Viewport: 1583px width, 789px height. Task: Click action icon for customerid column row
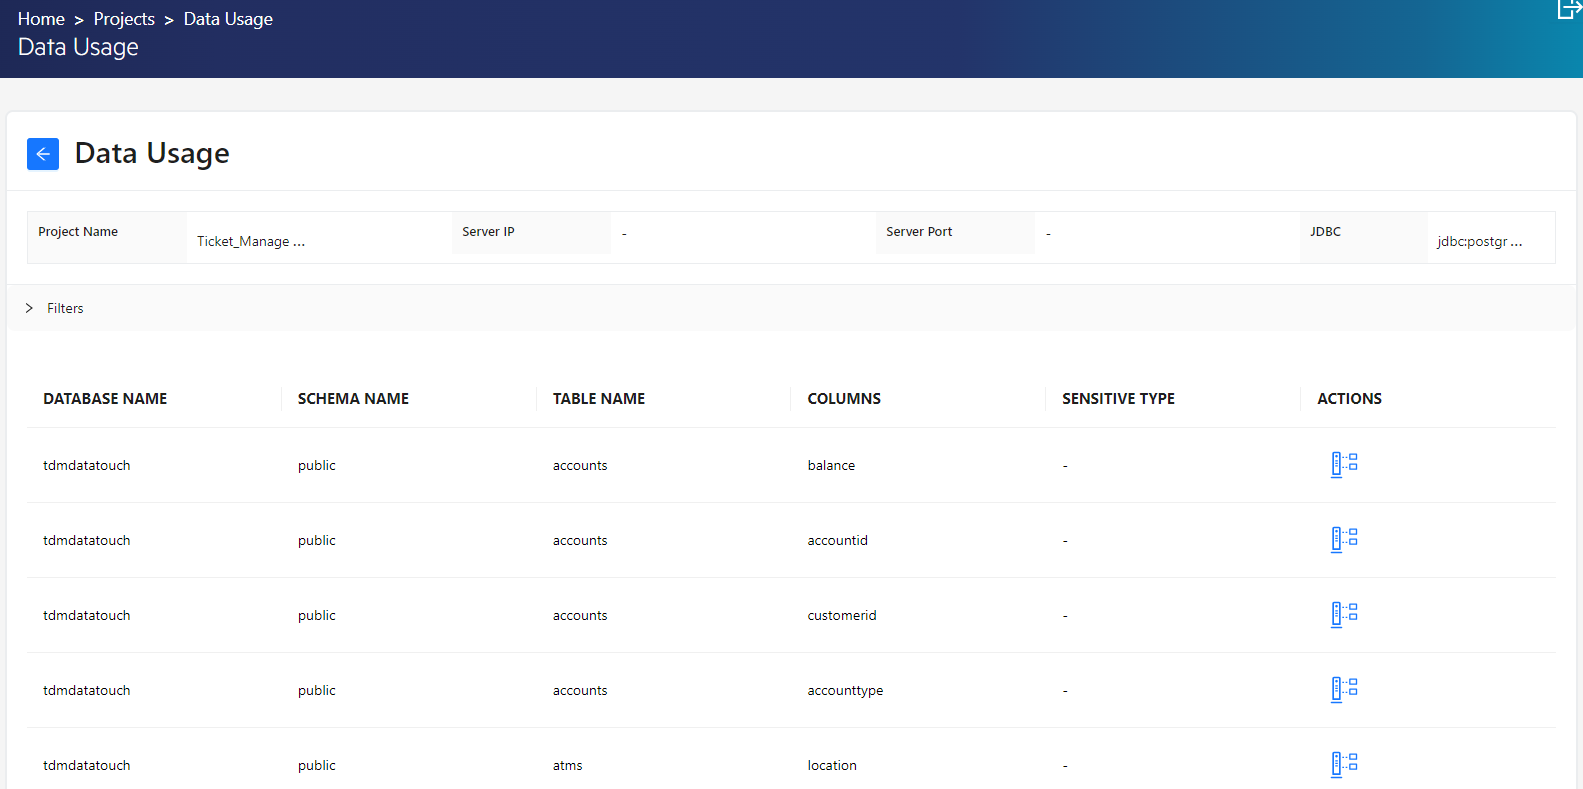pos(1344,614)
